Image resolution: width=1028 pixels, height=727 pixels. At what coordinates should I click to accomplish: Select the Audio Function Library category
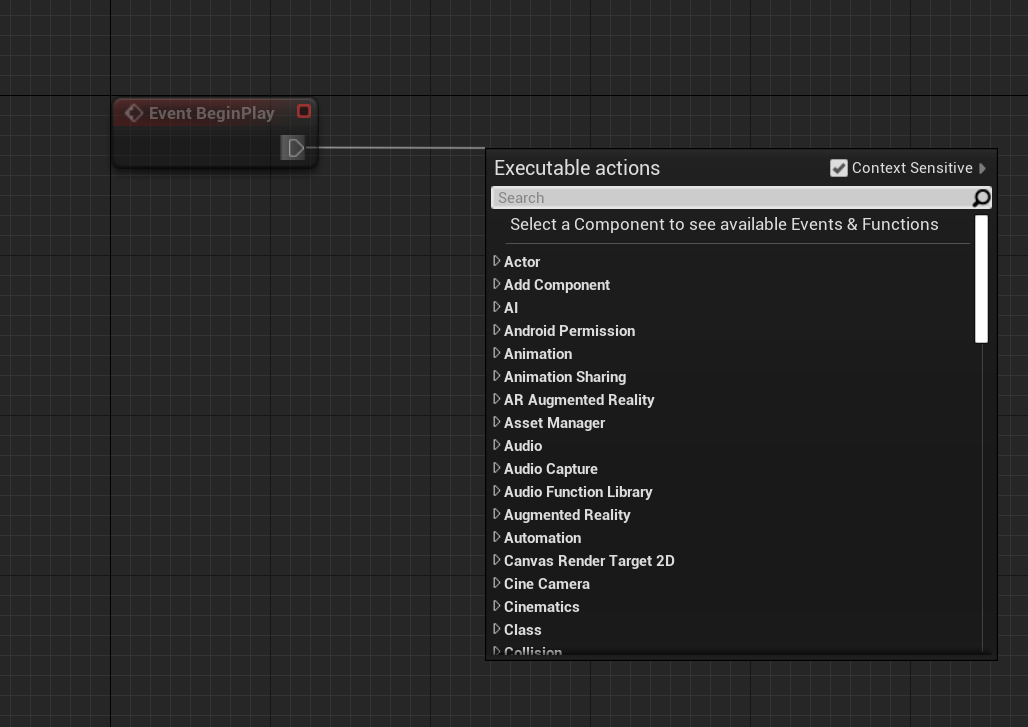(578, 491)
